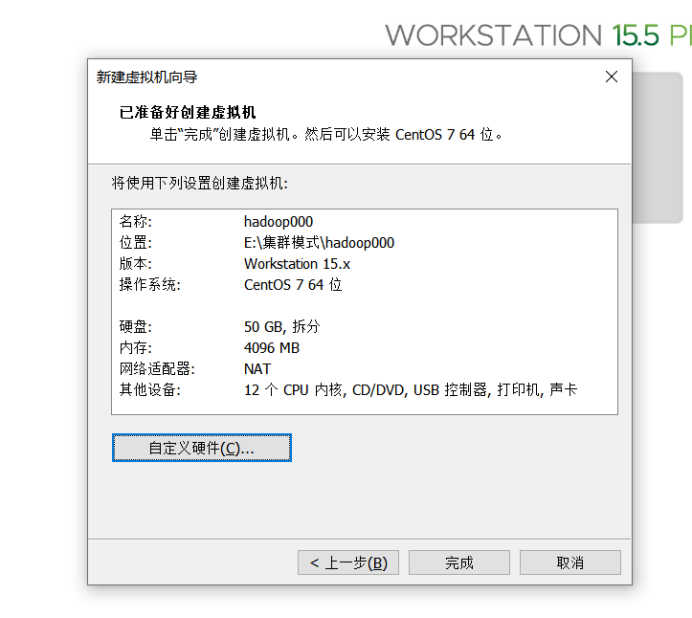Click the 位置: label
This screenshot has width=692, height=618.
pos(135,242)
